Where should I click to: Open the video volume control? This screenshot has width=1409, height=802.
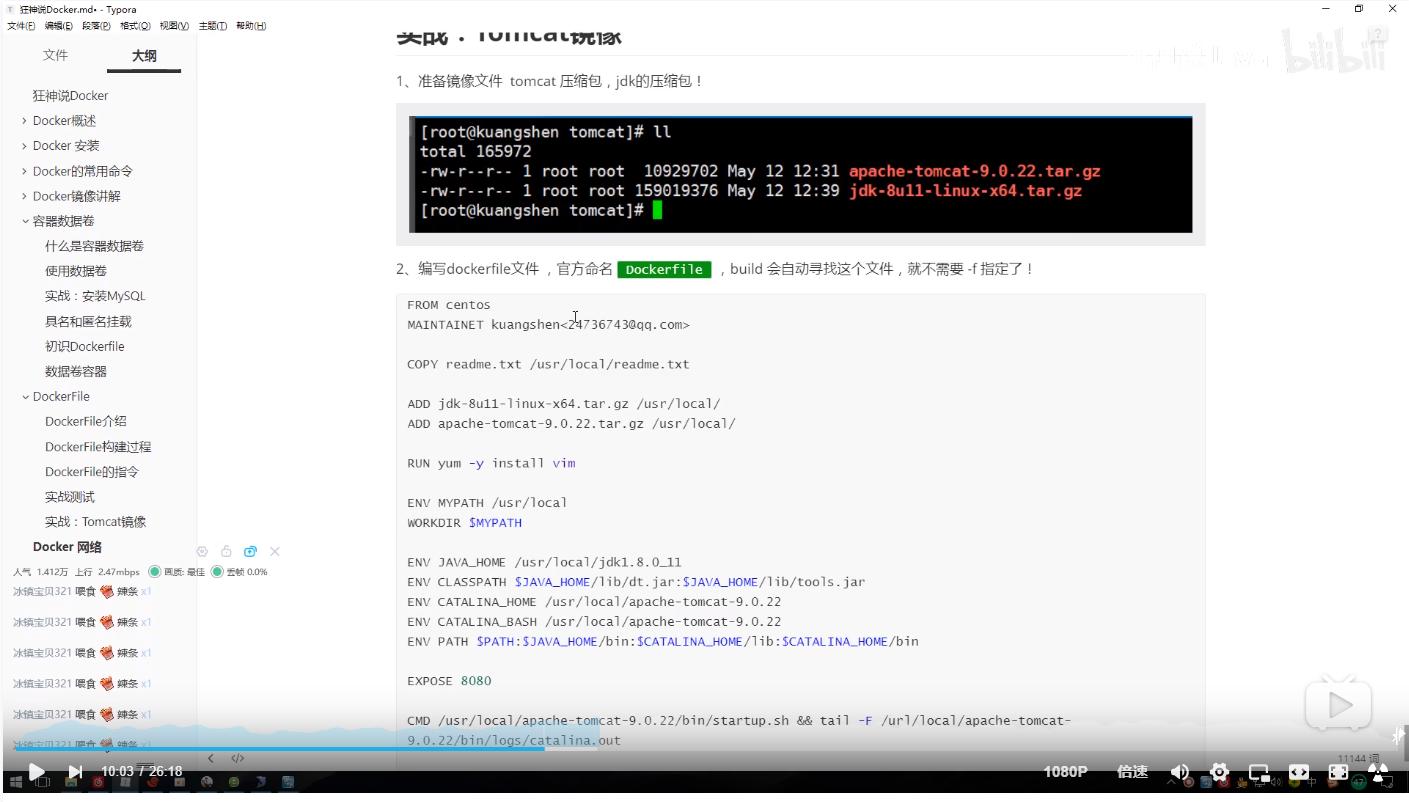click(x=1180, y=772)
